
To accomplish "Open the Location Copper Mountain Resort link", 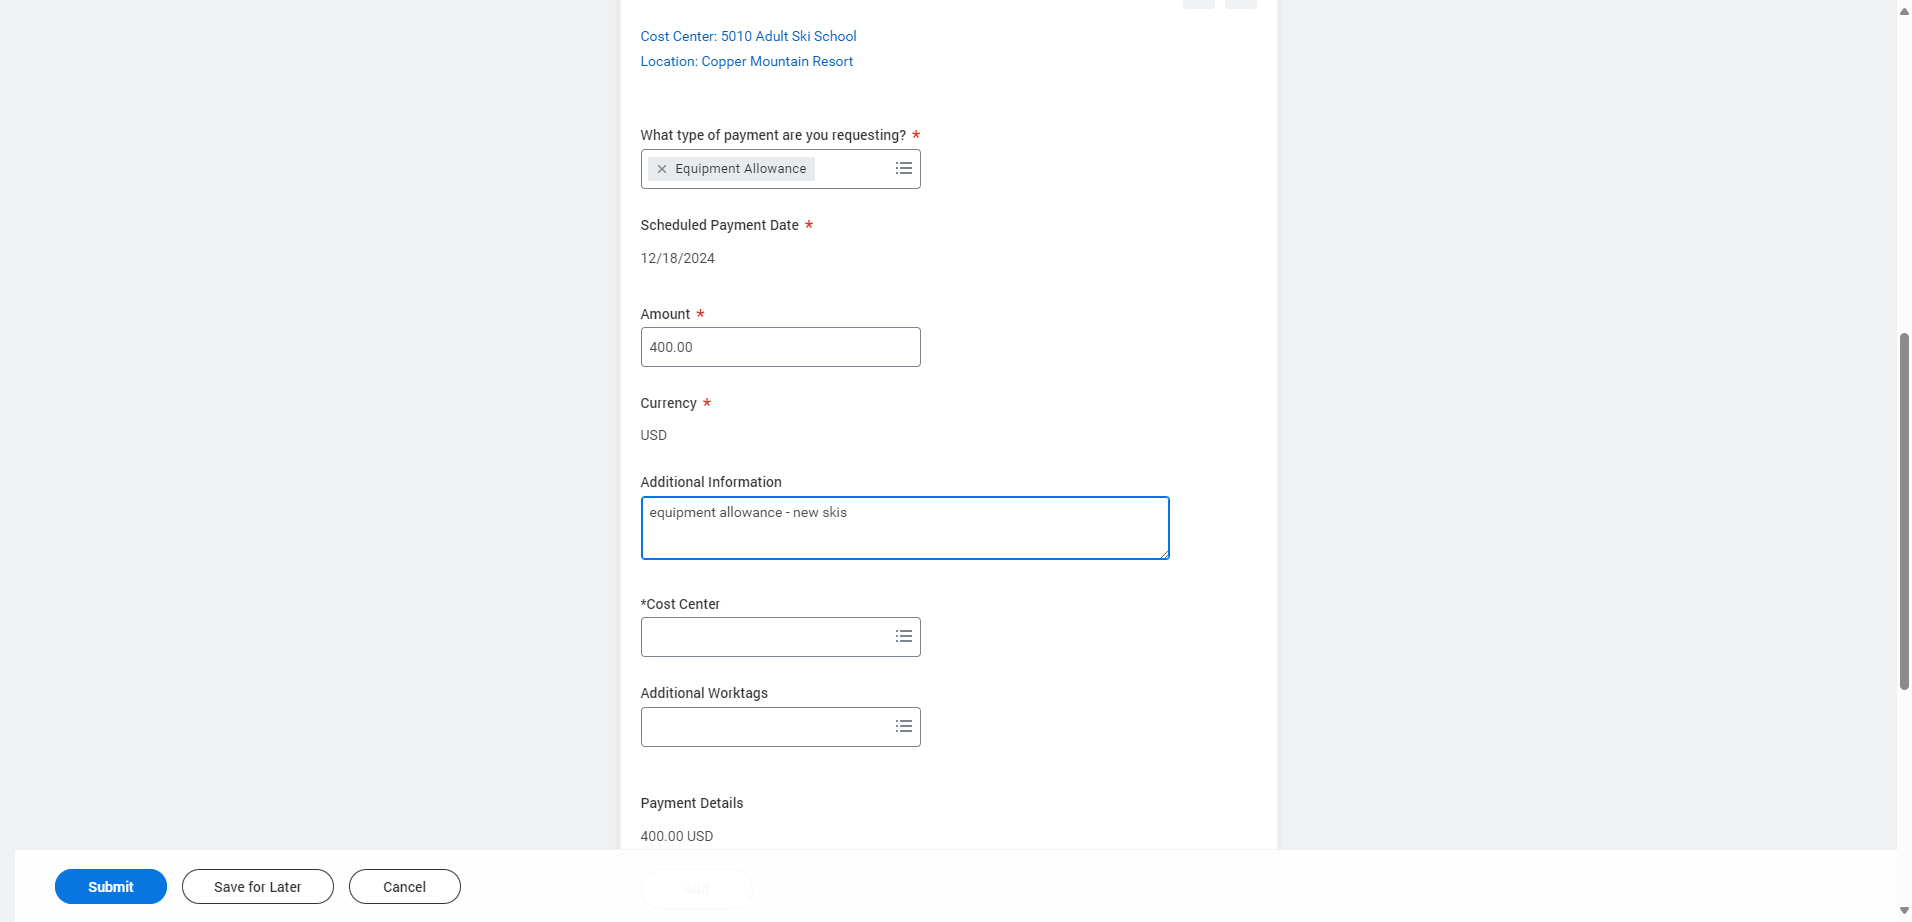I will pyautogui.click(x=746, y=61).
